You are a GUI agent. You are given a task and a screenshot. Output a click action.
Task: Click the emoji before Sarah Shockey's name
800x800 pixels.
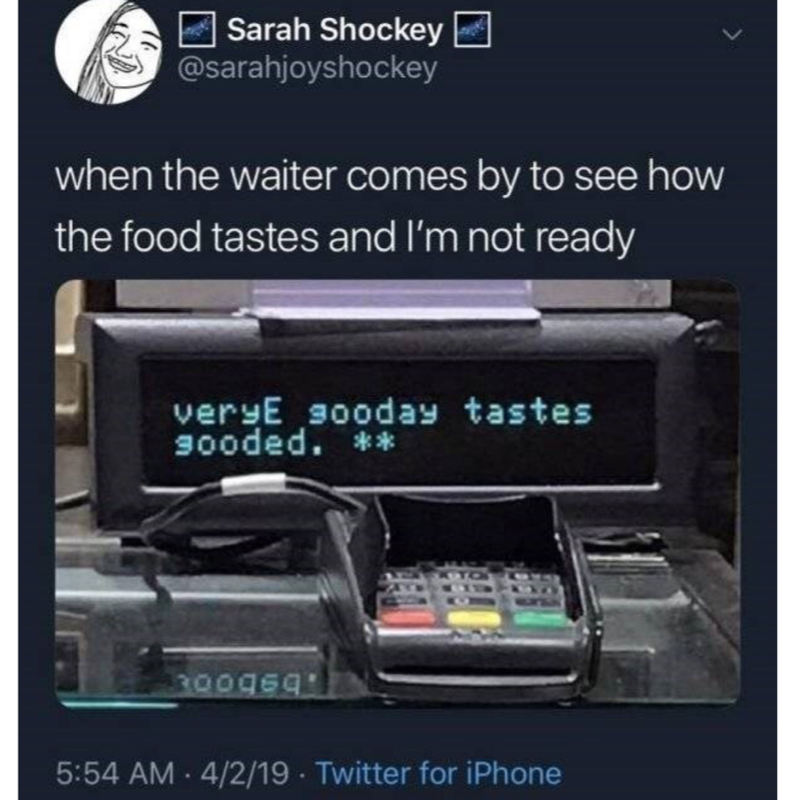pyautogui.click(x=196, y=31)
